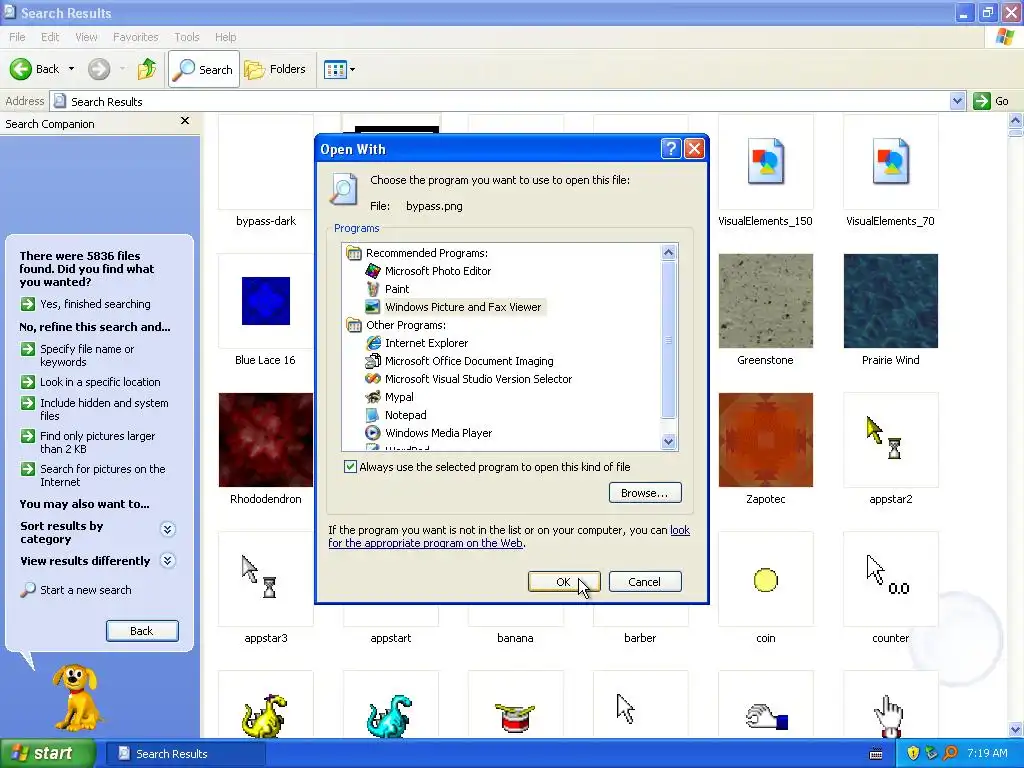Open the File menu
Screen dimensions: 1024x768
[x=17, y=37]
